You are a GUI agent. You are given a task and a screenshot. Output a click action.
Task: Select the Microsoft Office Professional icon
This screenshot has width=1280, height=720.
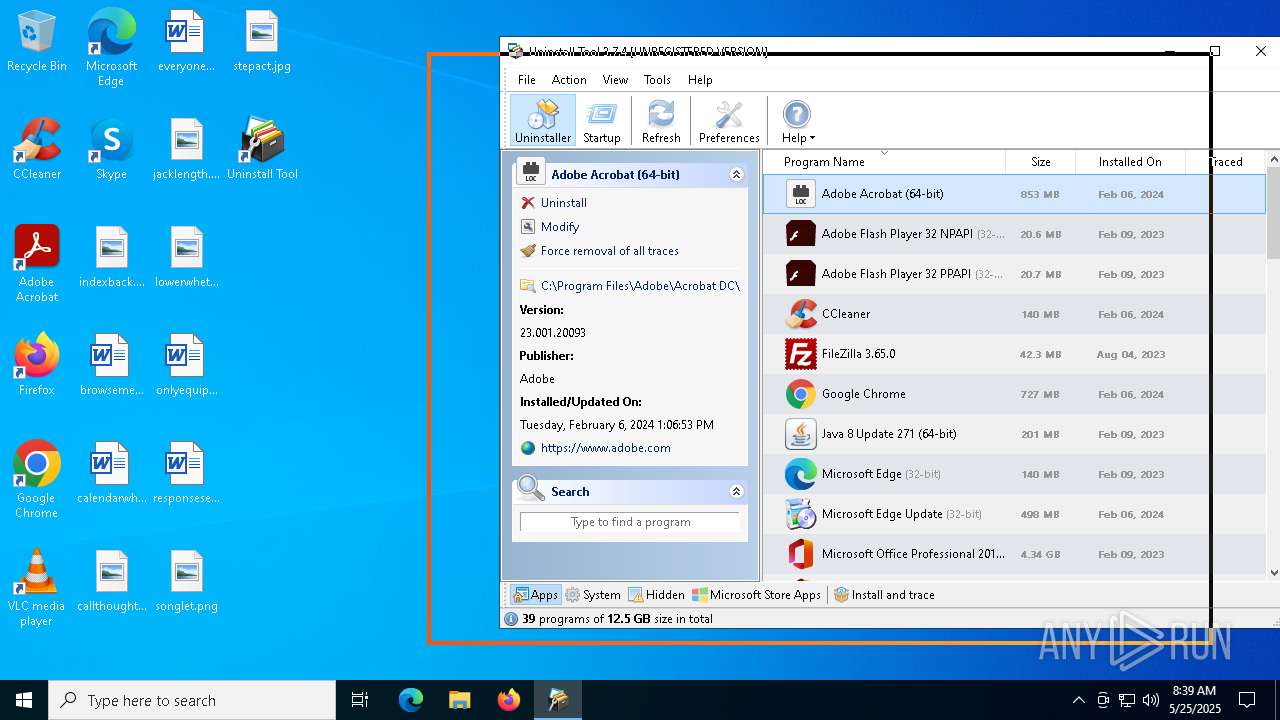pos(800,554)
